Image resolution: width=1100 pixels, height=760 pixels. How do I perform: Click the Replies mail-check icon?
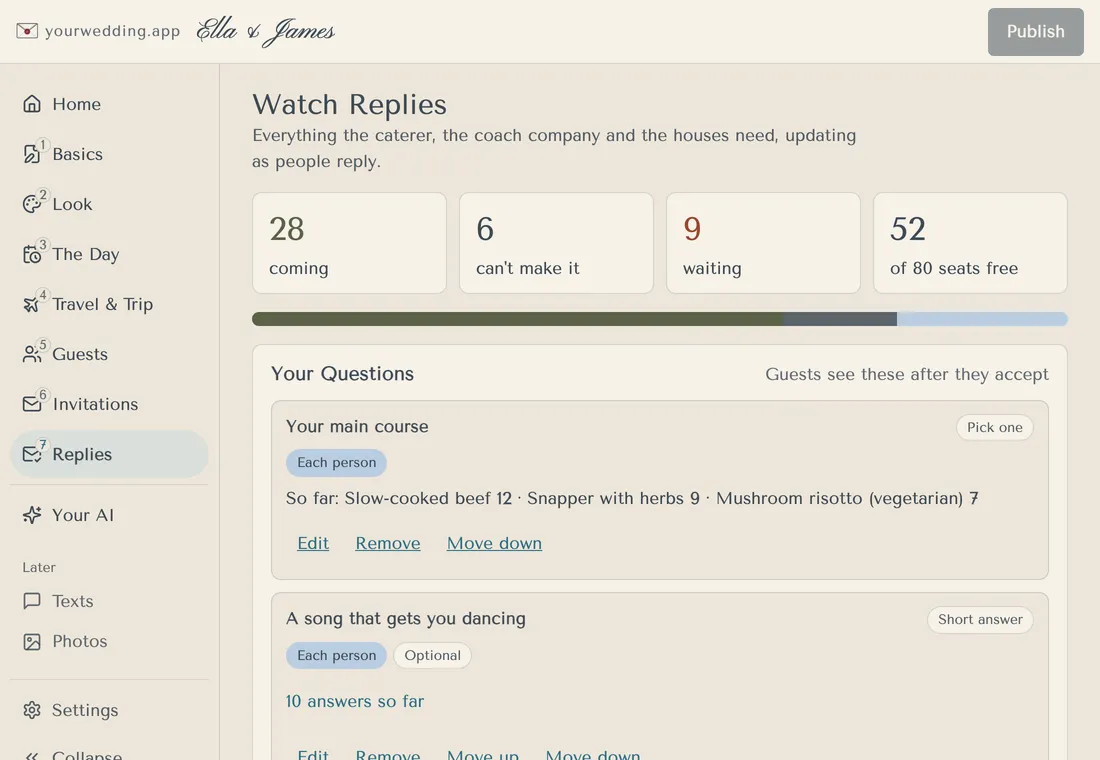pyautogui.click(x=32, y=454)
